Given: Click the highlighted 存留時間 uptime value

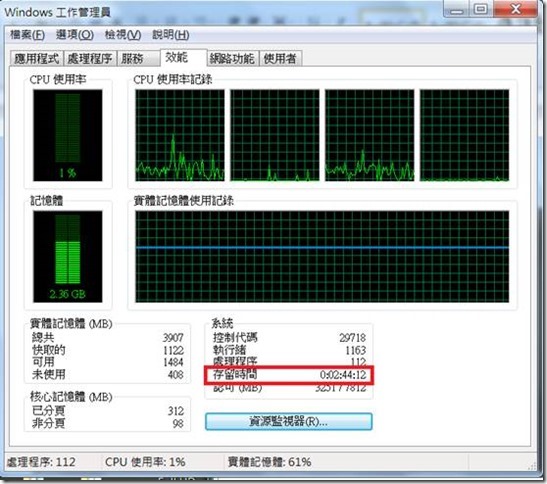Looking at the screenshot, I should pyautogui.click(x=343, y=375).
